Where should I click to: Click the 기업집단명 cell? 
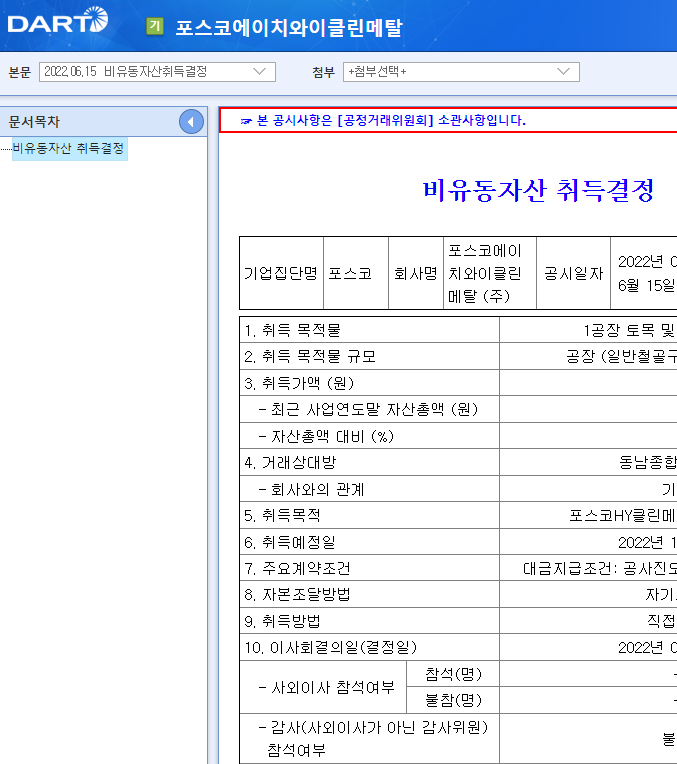point(281,273)
